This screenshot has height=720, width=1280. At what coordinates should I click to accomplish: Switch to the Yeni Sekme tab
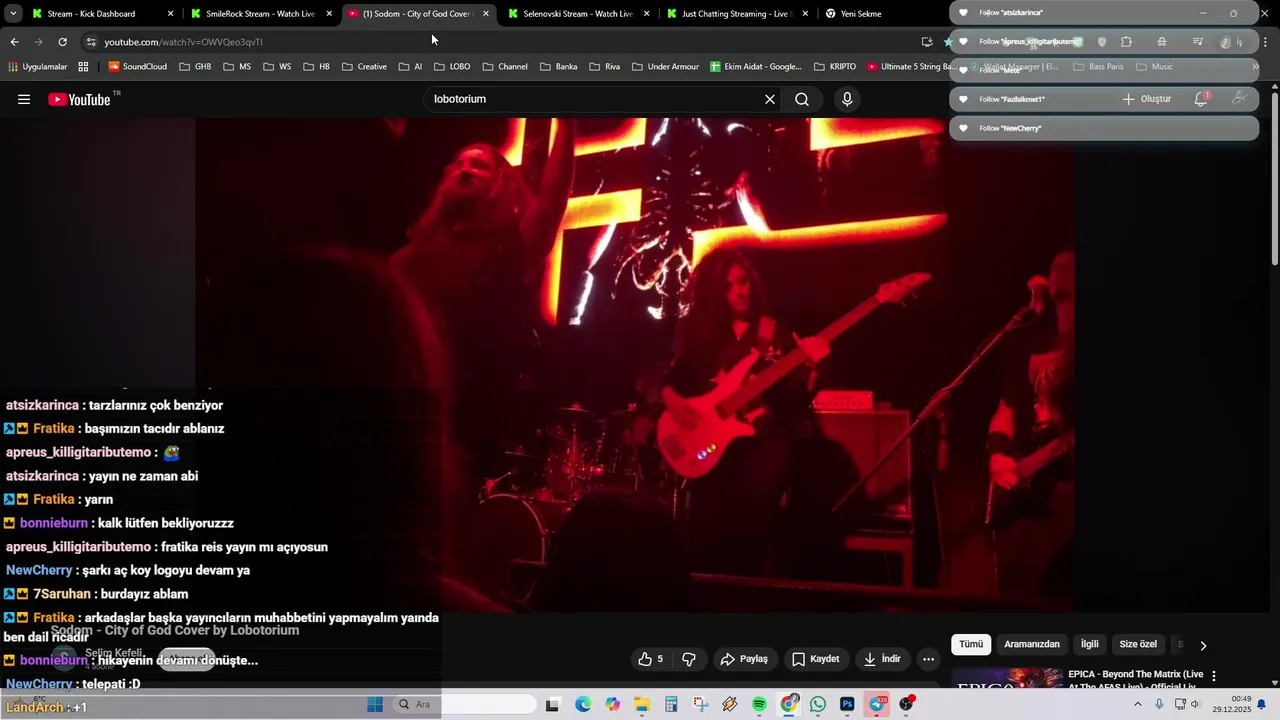pyautogui.click(x=861, y=14)
